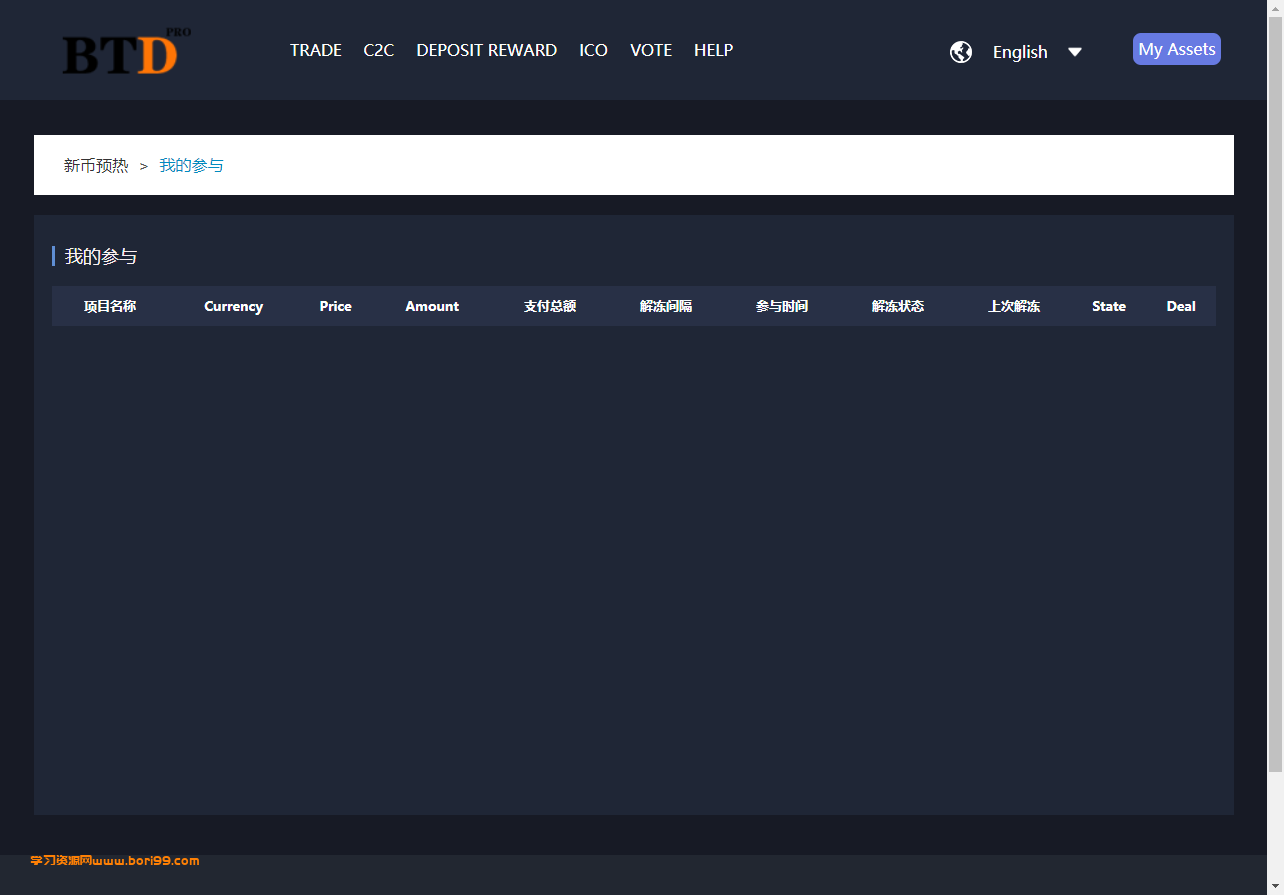Open the TRADE menu
Viewport: 1284px width, 895px height.
(316, 50)
